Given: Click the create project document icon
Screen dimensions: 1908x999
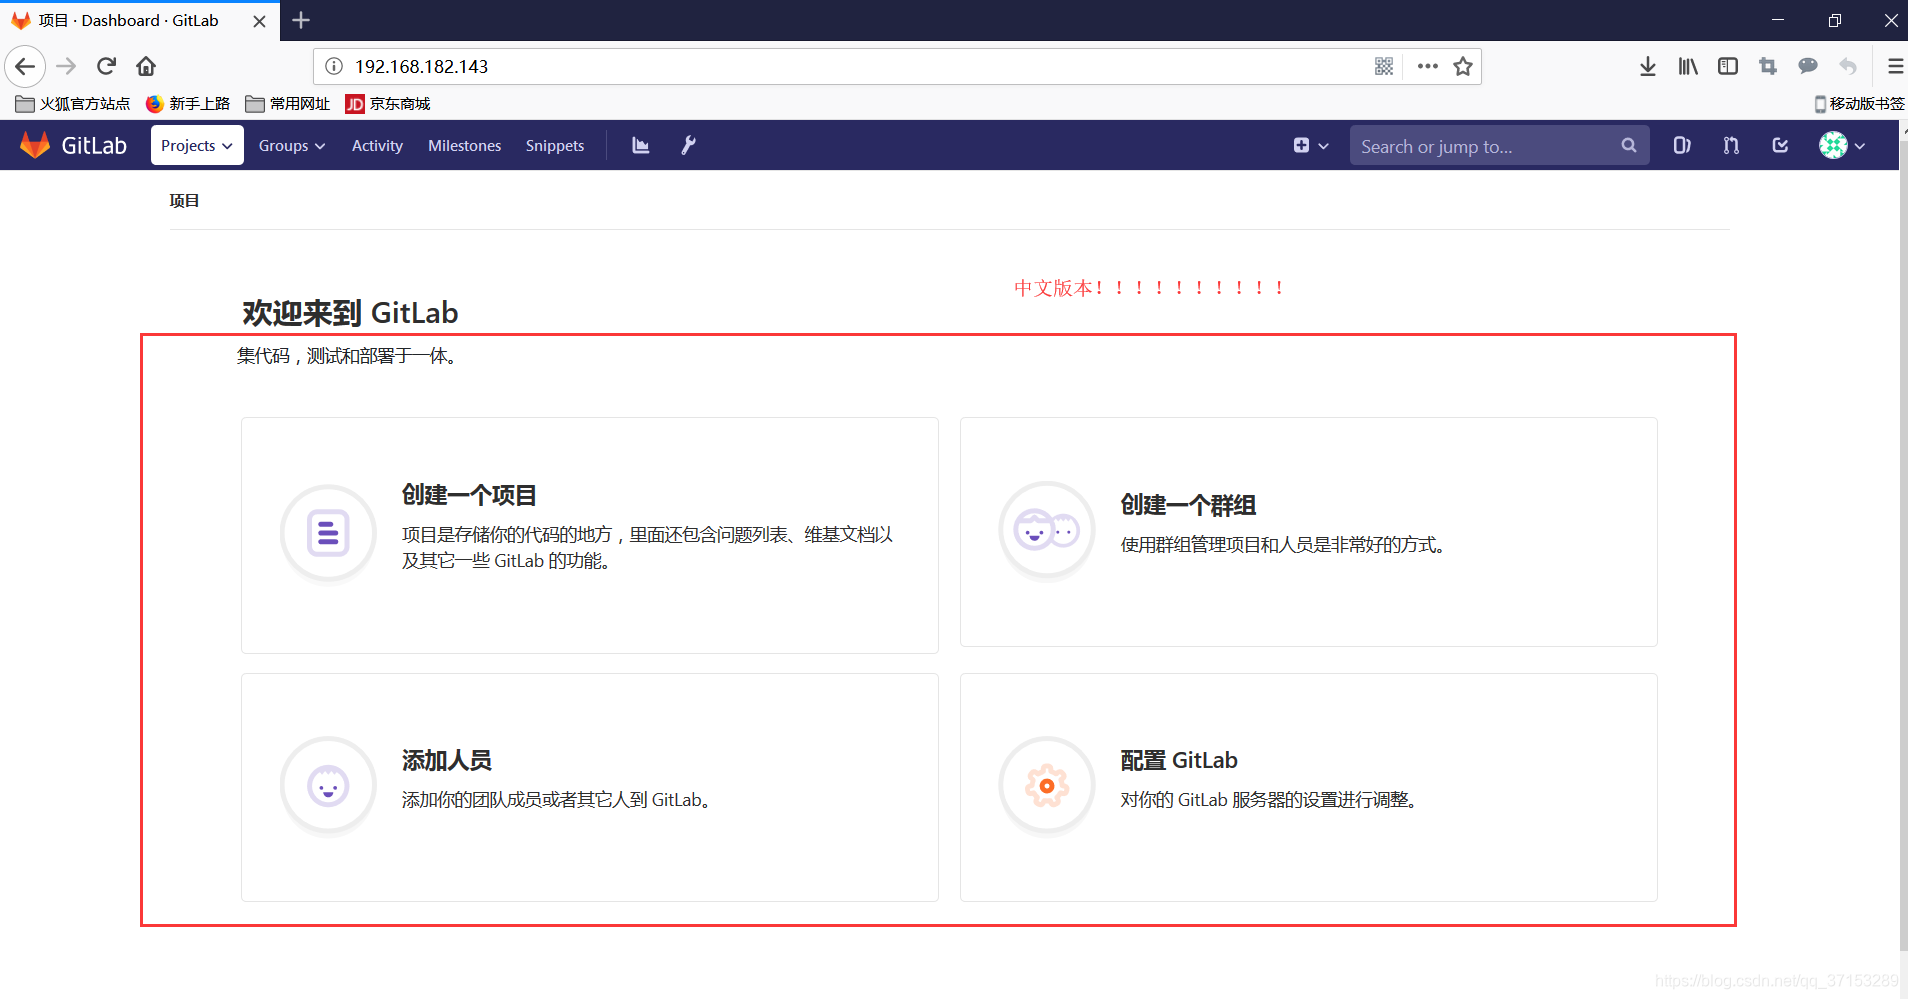Looking at the screenshot, I should (x=328, y=533).
